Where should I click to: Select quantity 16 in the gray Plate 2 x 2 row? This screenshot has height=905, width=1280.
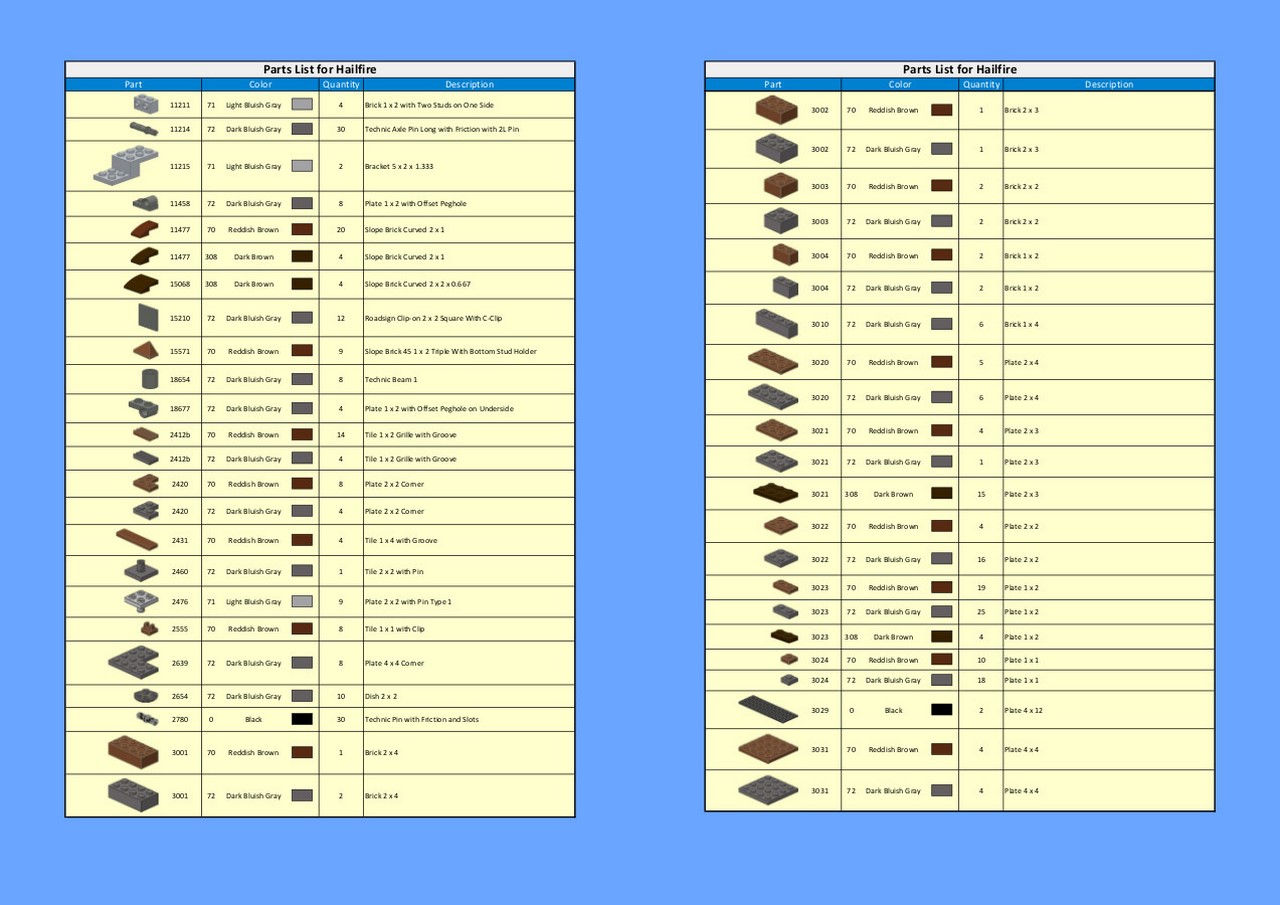(981, 559)
